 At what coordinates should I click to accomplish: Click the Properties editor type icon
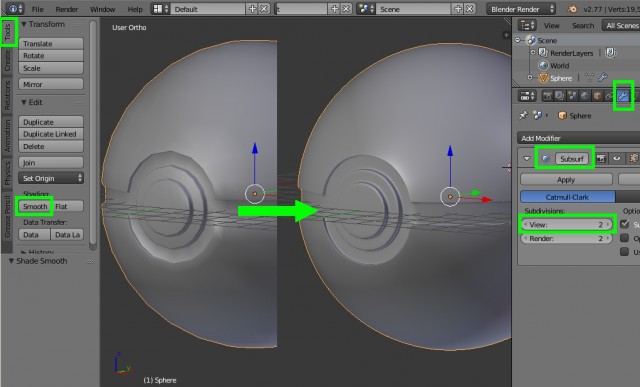527,96
